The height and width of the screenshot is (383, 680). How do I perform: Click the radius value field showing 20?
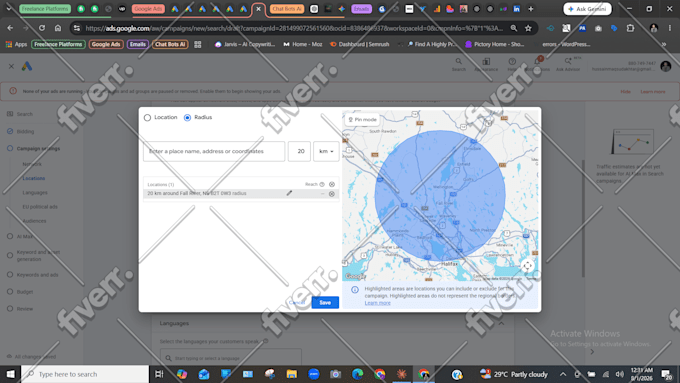299,151
